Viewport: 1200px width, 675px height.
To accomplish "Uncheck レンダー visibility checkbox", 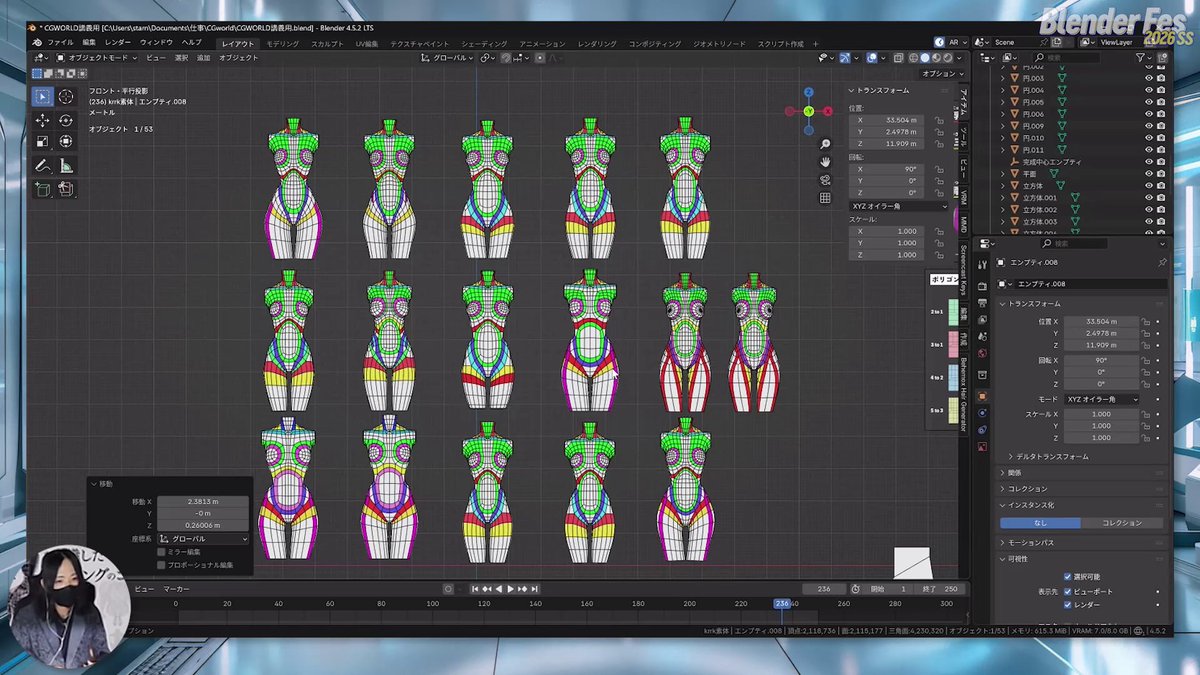I will pyautogui.click(x=1067, y=605).
